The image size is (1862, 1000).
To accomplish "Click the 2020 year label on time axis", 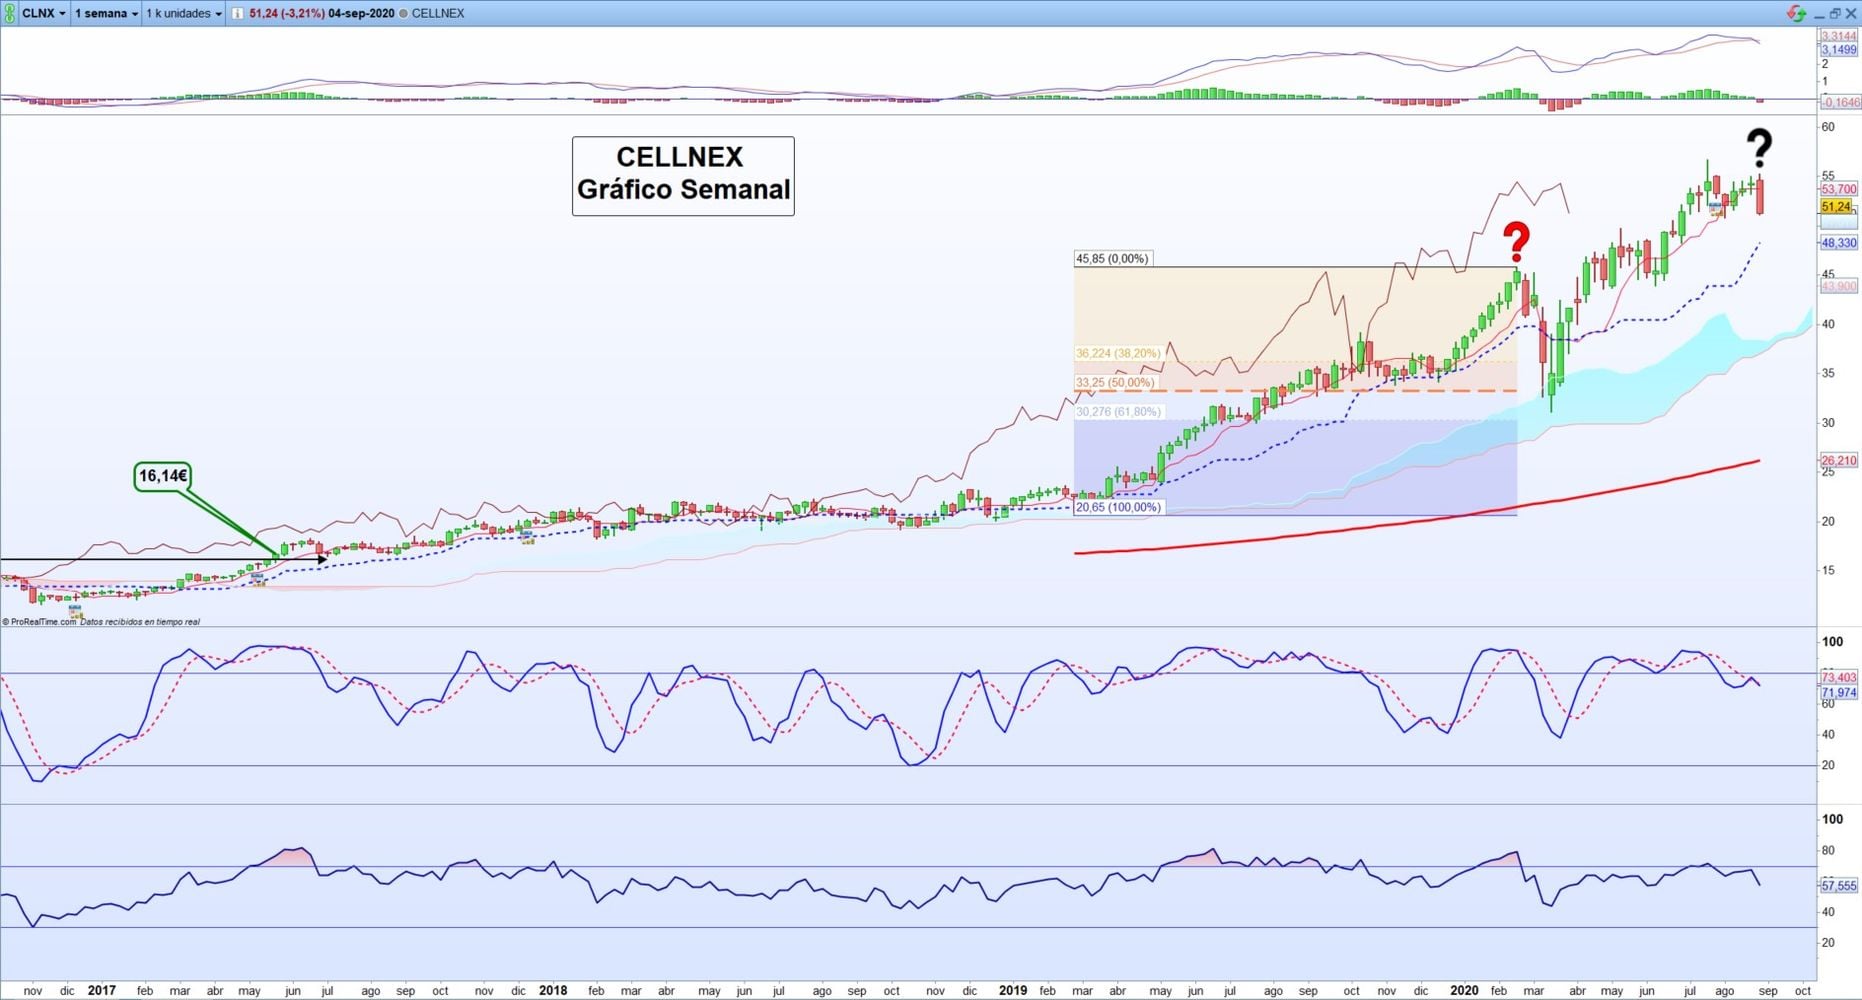I will 1464,991.
